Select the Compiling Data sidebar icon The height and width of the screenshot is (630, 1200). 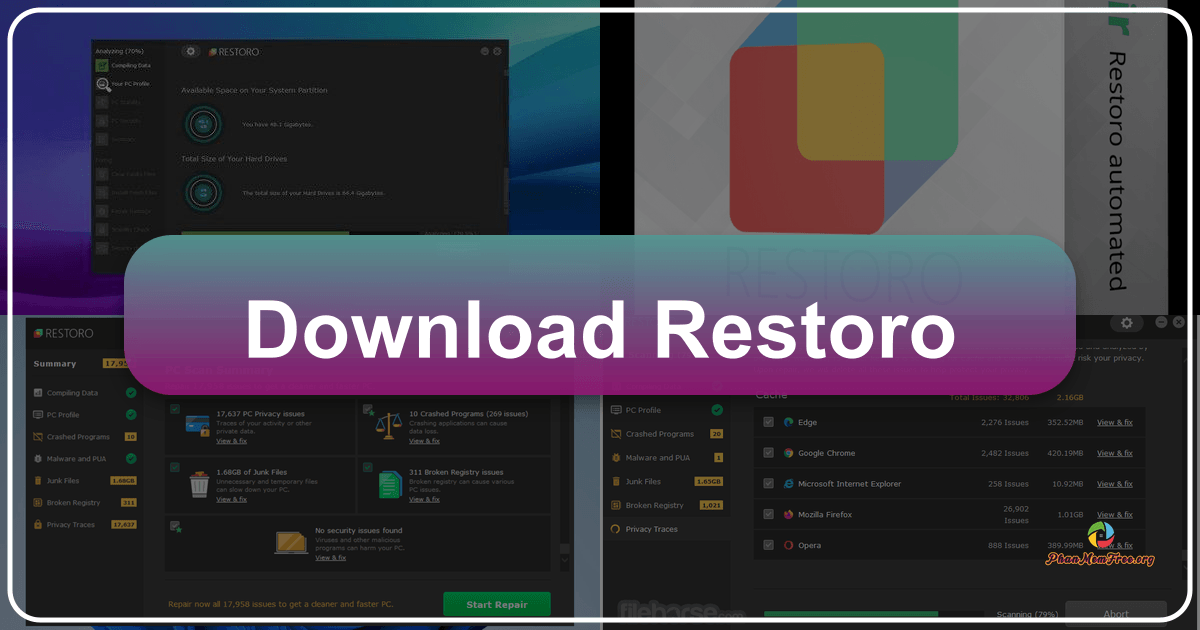pyautogui.click(x=38, y=393)
